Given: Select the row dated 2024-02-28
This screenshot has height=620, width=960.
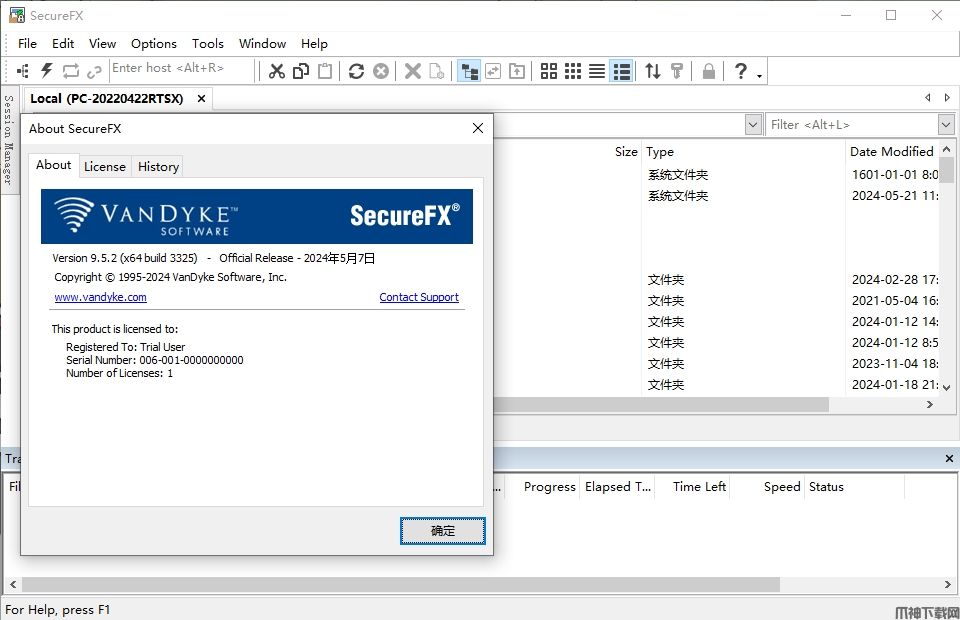Looking at the screenshot, I should (x=716, y=280).
